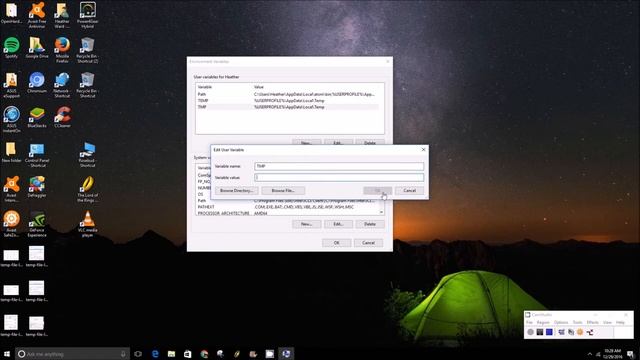This screenshot has height=360, width=640.
Task: Open the Google Drive desktop shortcut
Action: tap(37, 47)
